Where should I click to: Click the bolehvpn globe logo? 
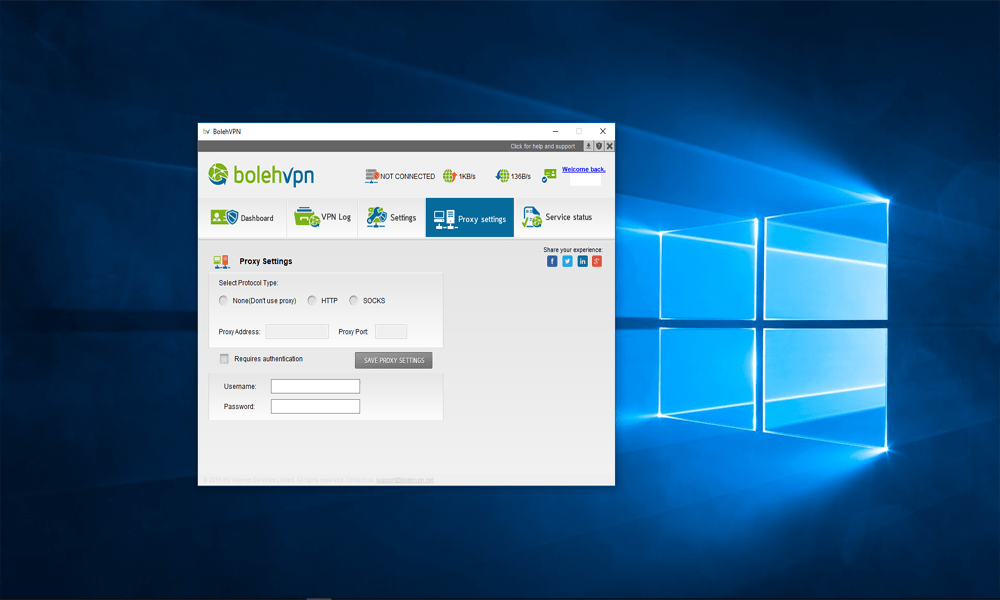(x=218, y=174)
